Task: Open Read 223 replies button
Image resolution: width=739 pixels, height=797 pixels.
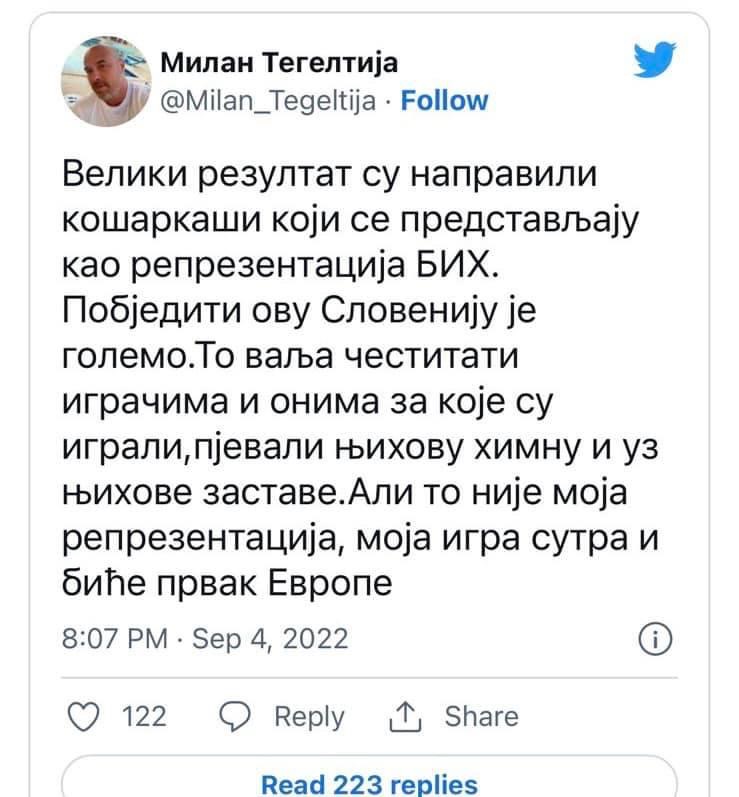Action: point(369,784)
